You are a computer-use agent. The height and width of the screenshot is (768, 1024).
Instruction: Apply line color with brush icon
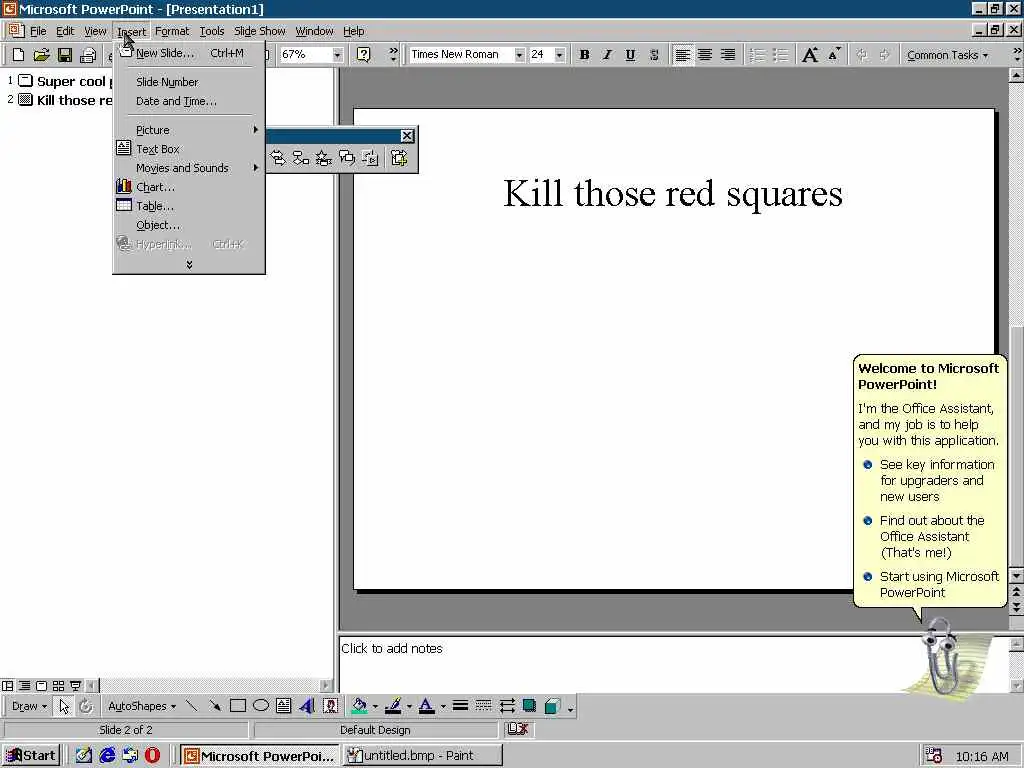pos(392,706)
